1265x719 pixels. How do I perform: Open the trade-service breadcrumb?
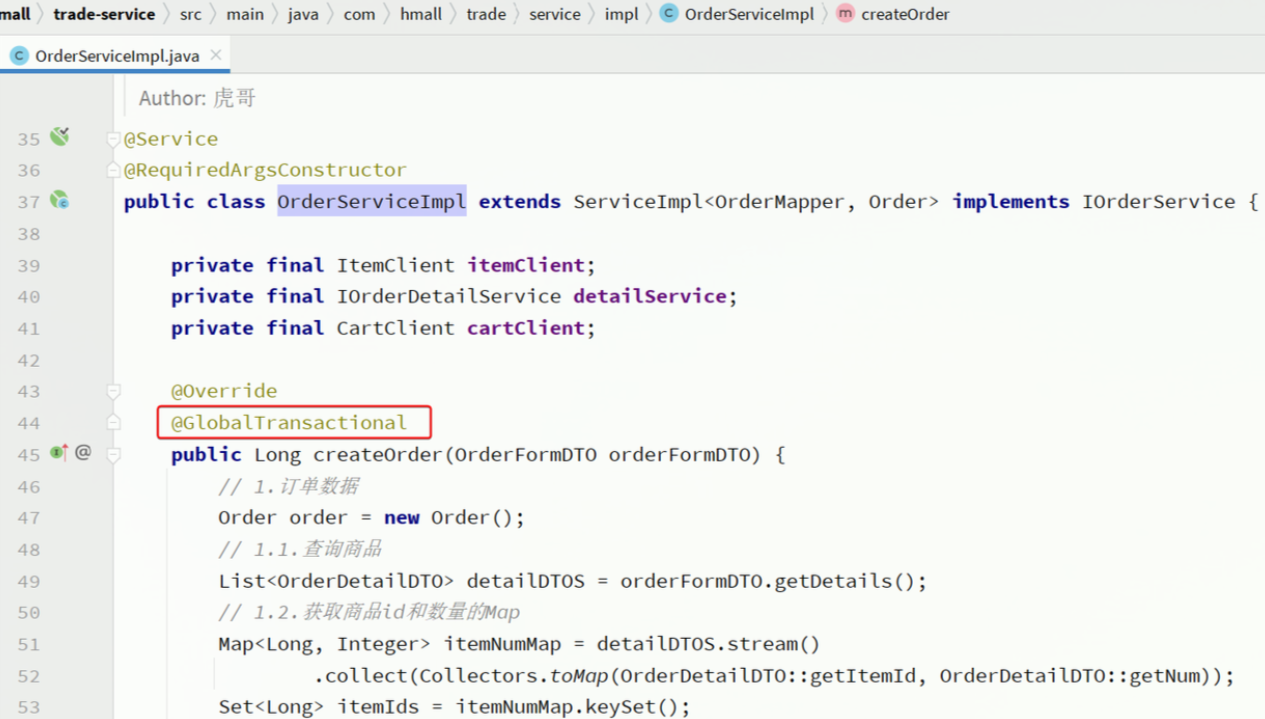(104, 14)
